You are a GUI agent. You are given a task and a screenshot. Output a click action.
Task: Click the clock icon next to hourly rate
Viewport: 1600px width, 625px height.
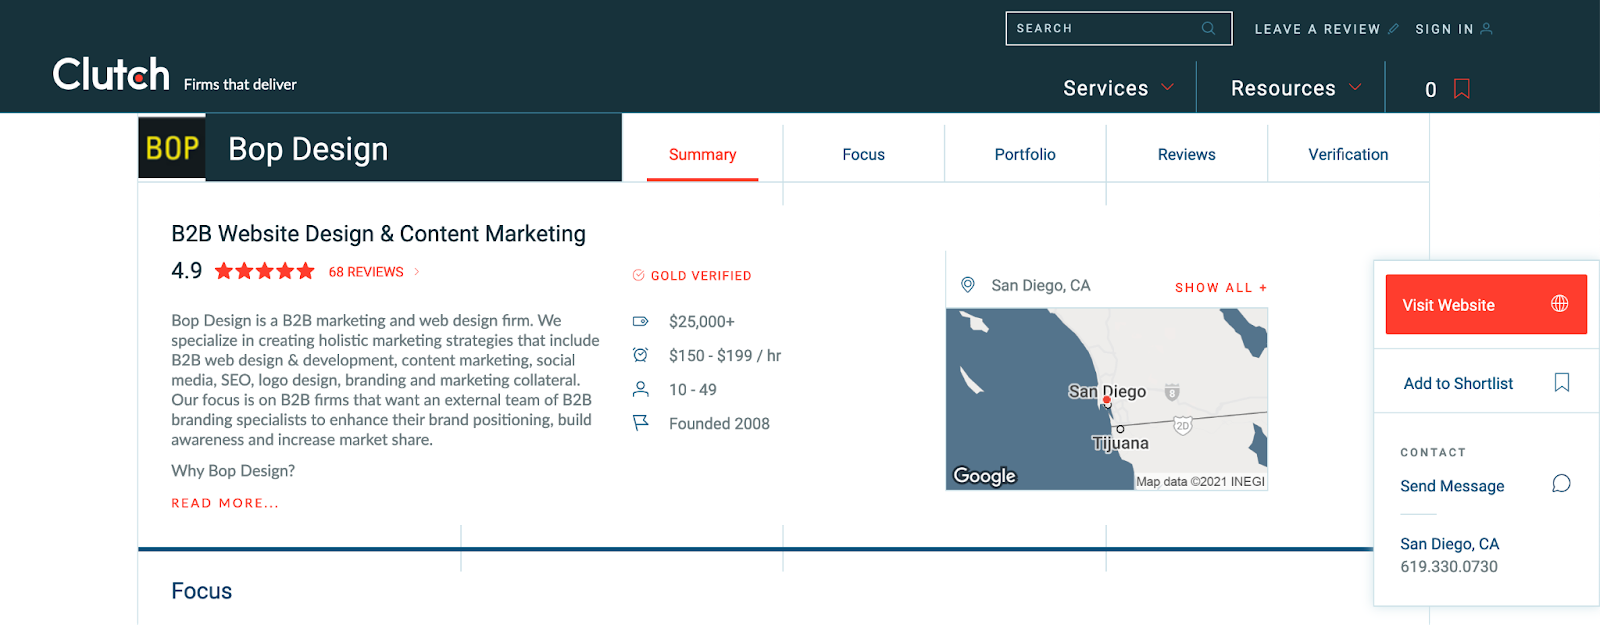640,355
